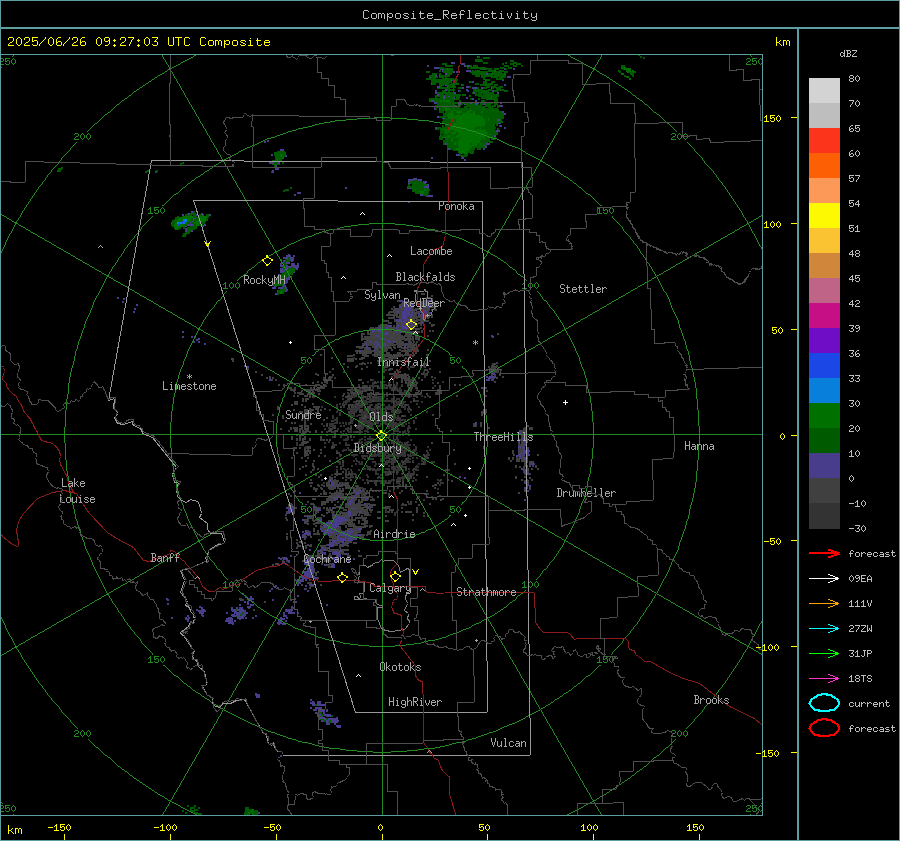Click the yellow diamond southeast of Cochrane

click(343, 578)
